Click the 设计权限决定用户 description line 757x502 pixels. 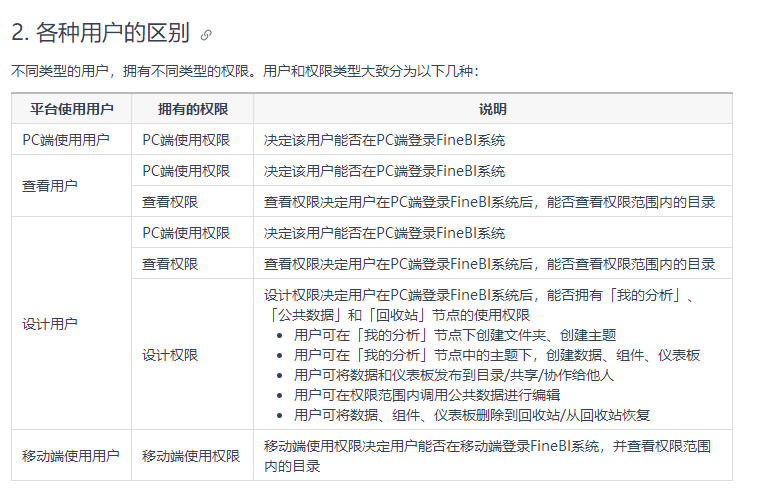coord(480,305)
